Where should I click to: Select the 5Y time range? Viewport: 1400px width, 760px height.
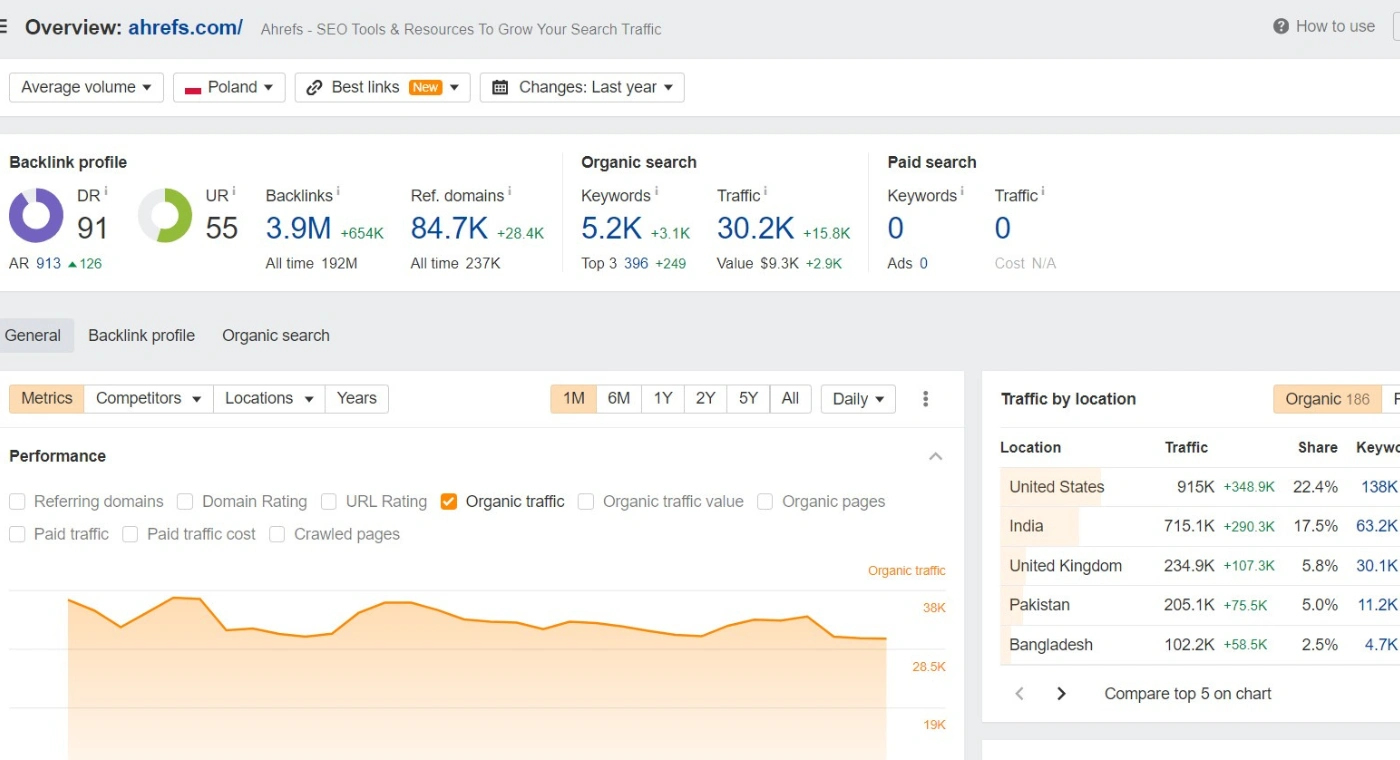(x=749, y=399)
